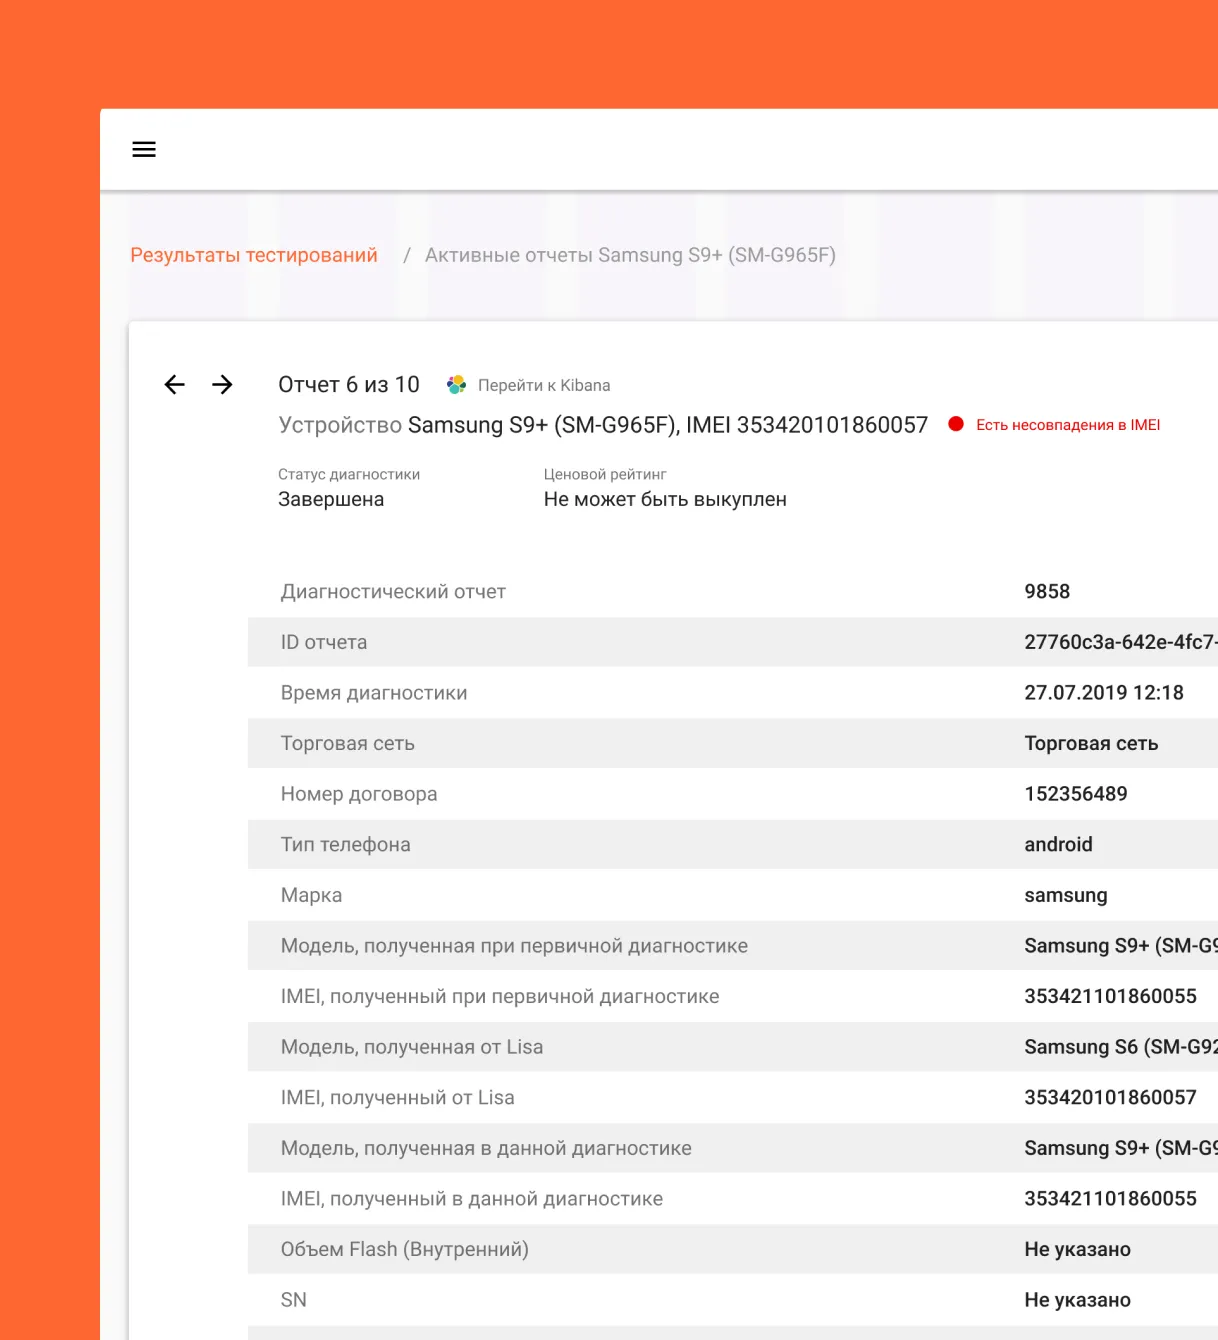Click the value in the 'IMEI, полученный от Lisa' row
This screenshot has height=1340, width=1218.
pyautogui.click(x=1110, y=1098)
